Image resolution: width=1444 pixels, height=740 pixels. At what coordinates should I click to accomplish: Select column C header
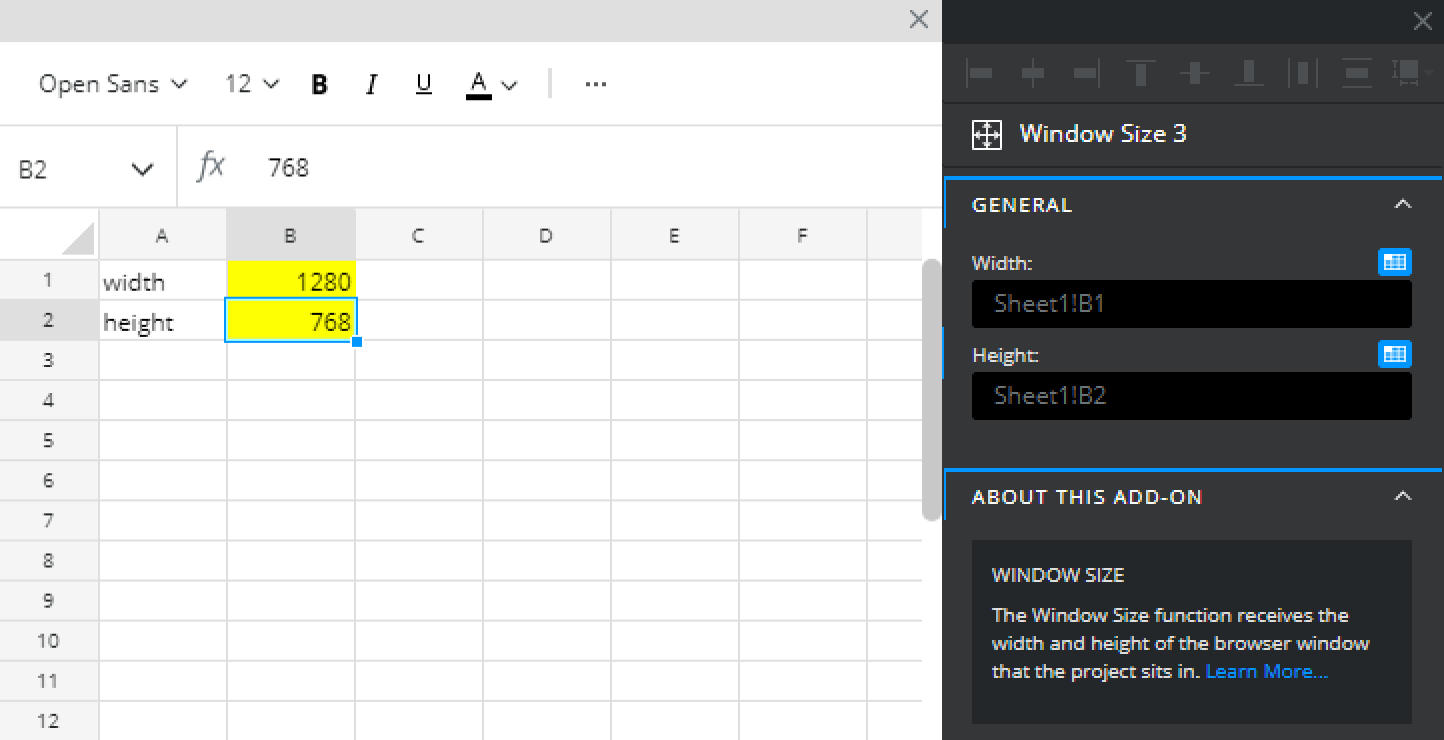click(x=418, y=236)
